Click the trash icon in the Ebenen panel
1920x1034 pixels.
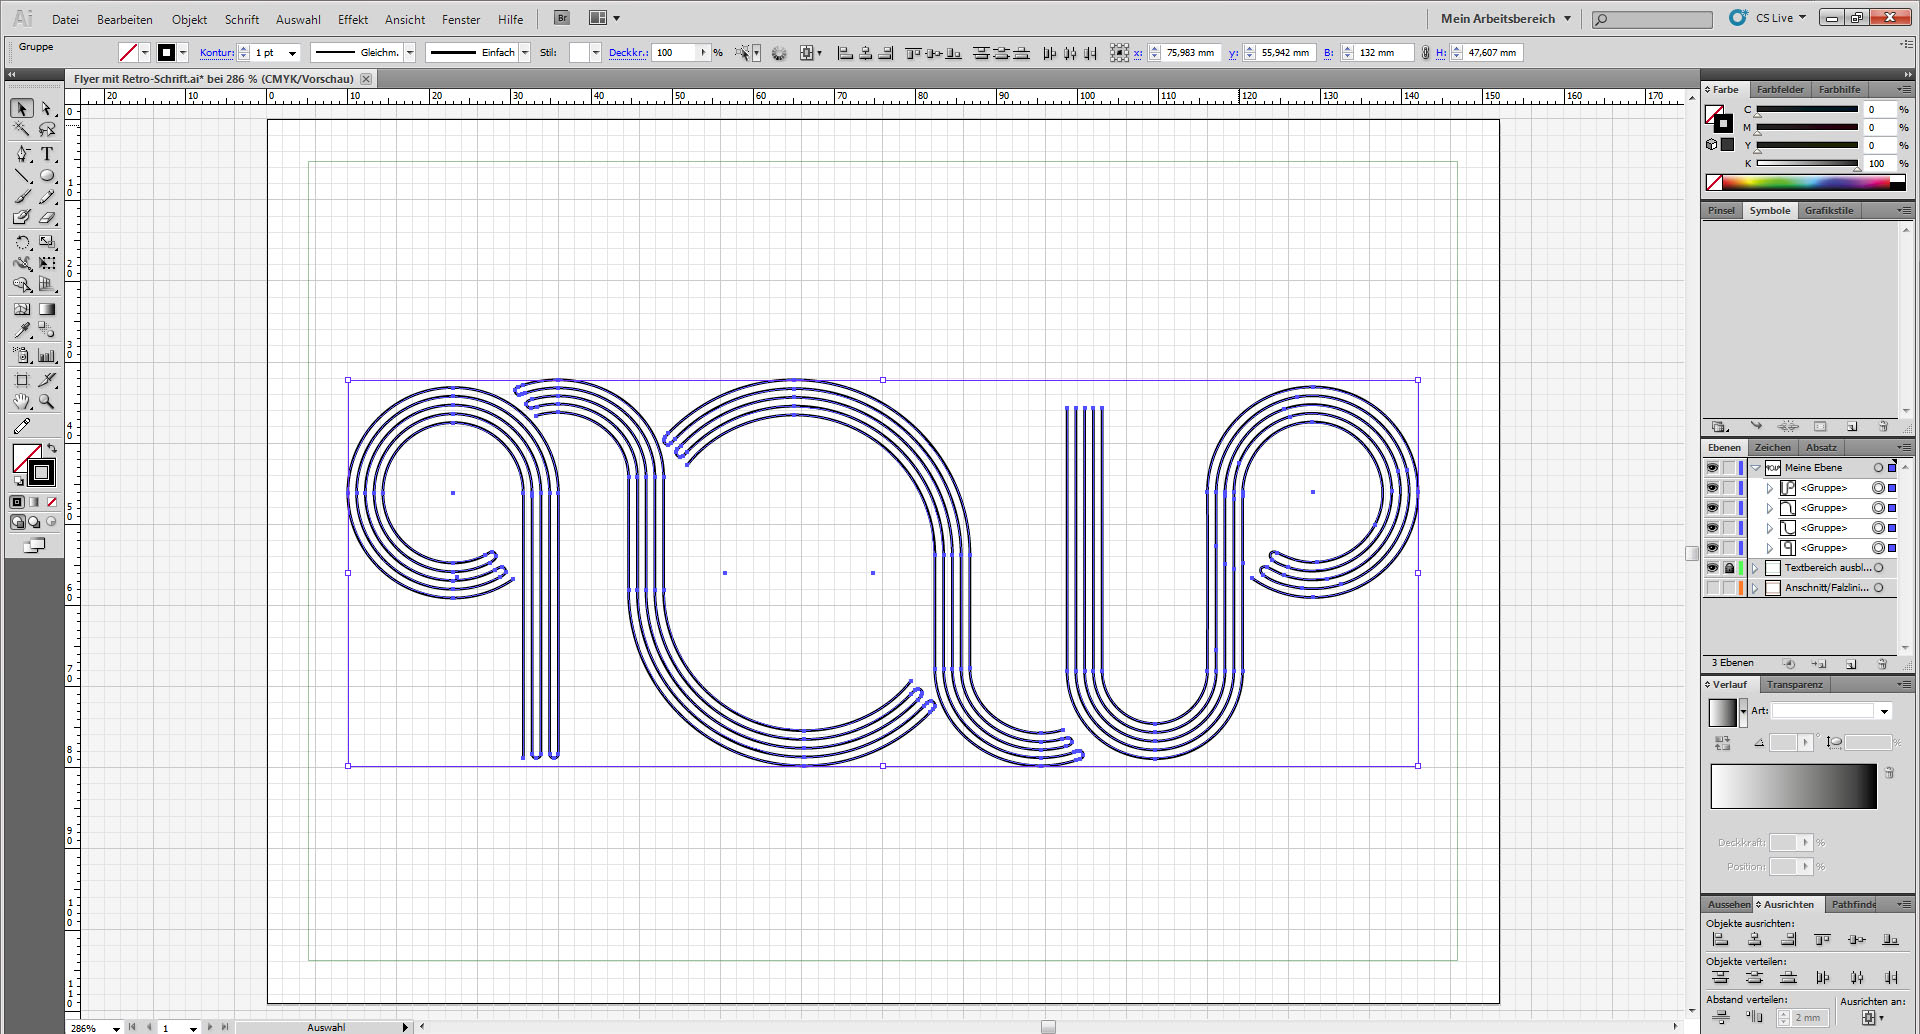[x=1882, y=664]
